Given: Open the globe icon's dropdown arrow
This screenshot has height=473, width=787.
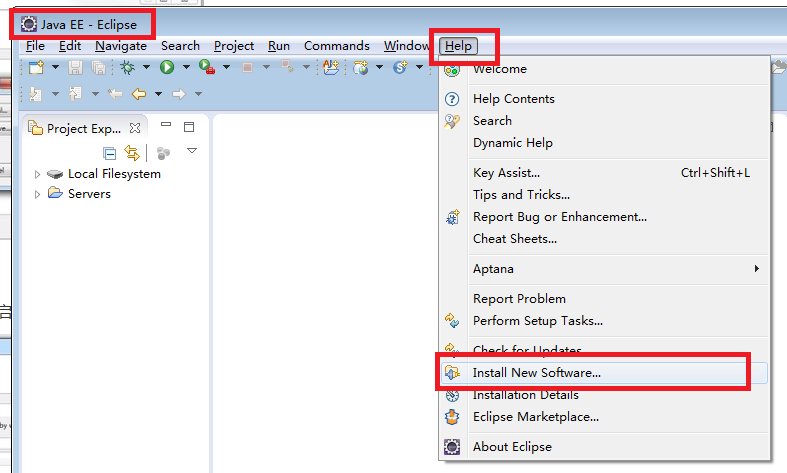Looking at the screenshot, I should [379, 67].
